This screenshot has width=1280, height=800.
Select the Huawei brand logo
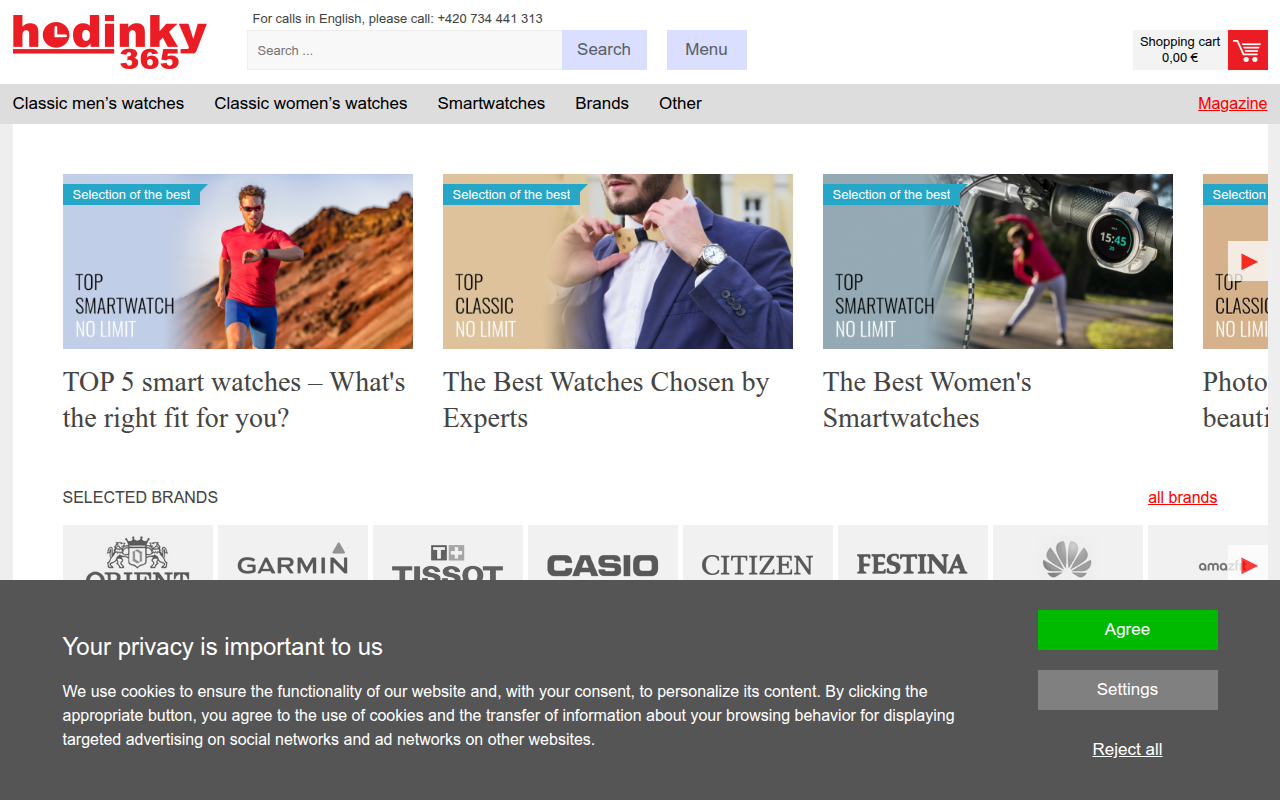(x=1068, y=553)
